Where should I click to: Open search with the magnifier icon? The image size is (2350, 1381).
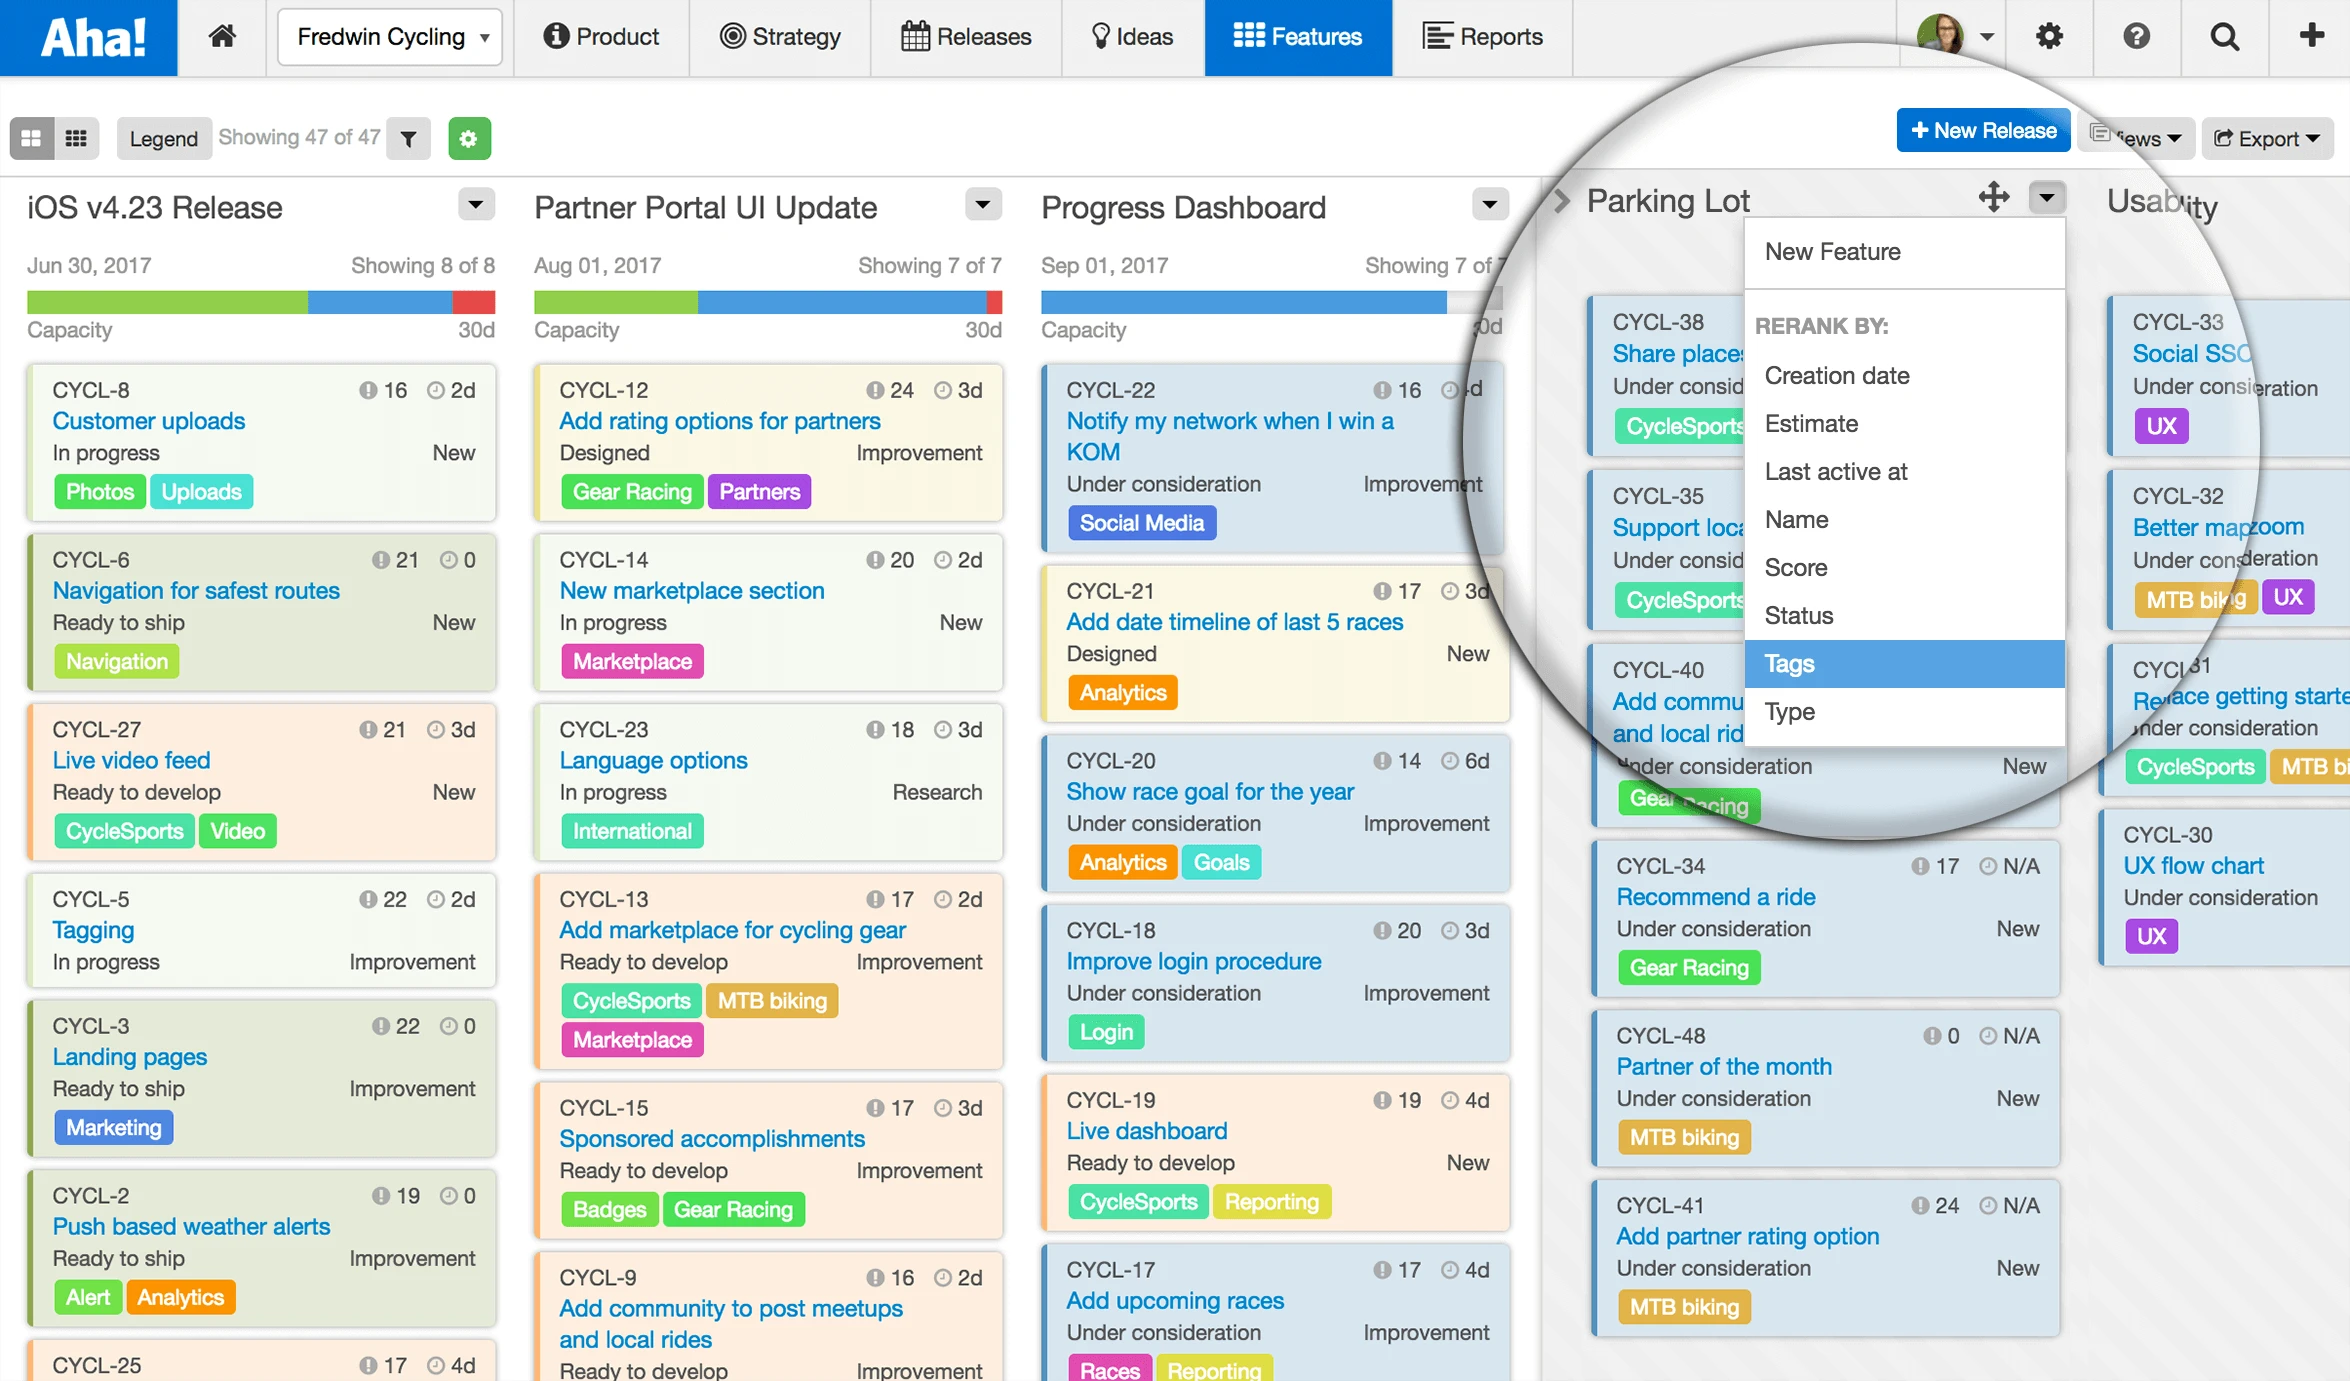[2224, 37]
